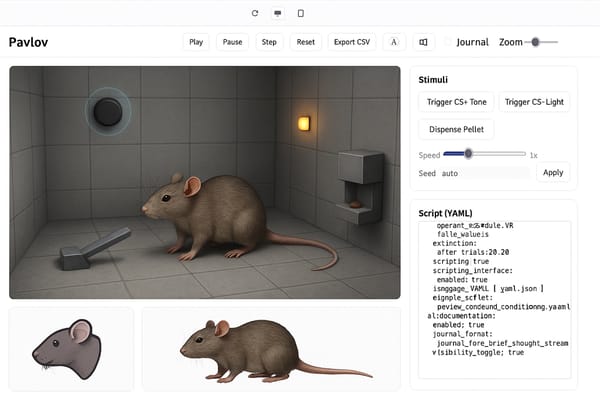Click the 'after trials:20.20' script line
Viewport: 600px width, 400px height.
click(x=473, y=252)
